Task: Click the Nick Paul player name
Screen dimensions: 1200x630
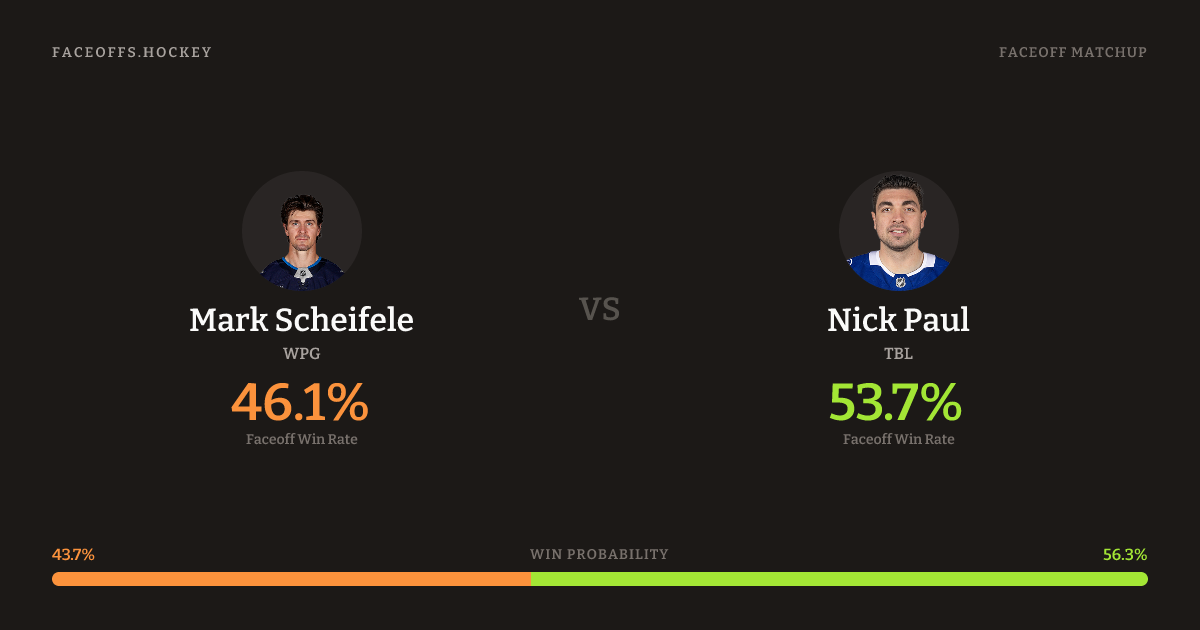Action: coord(898,320)
